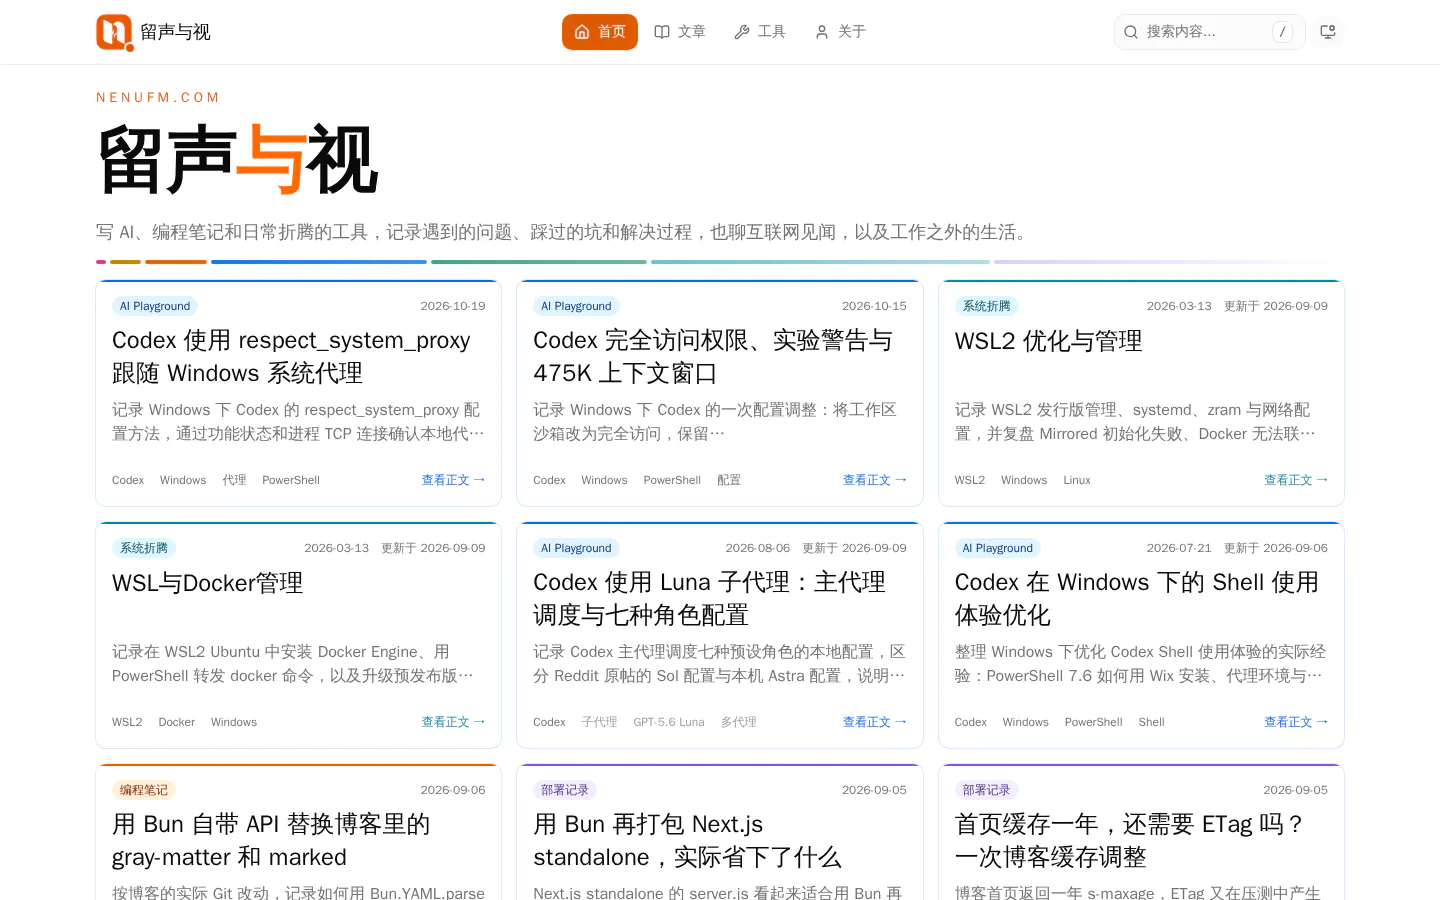The height and width of the screenshot is (900, 1440).
Task: Click 查看正文 on WSL与Docker管理 card
Action: coord(453,722)
